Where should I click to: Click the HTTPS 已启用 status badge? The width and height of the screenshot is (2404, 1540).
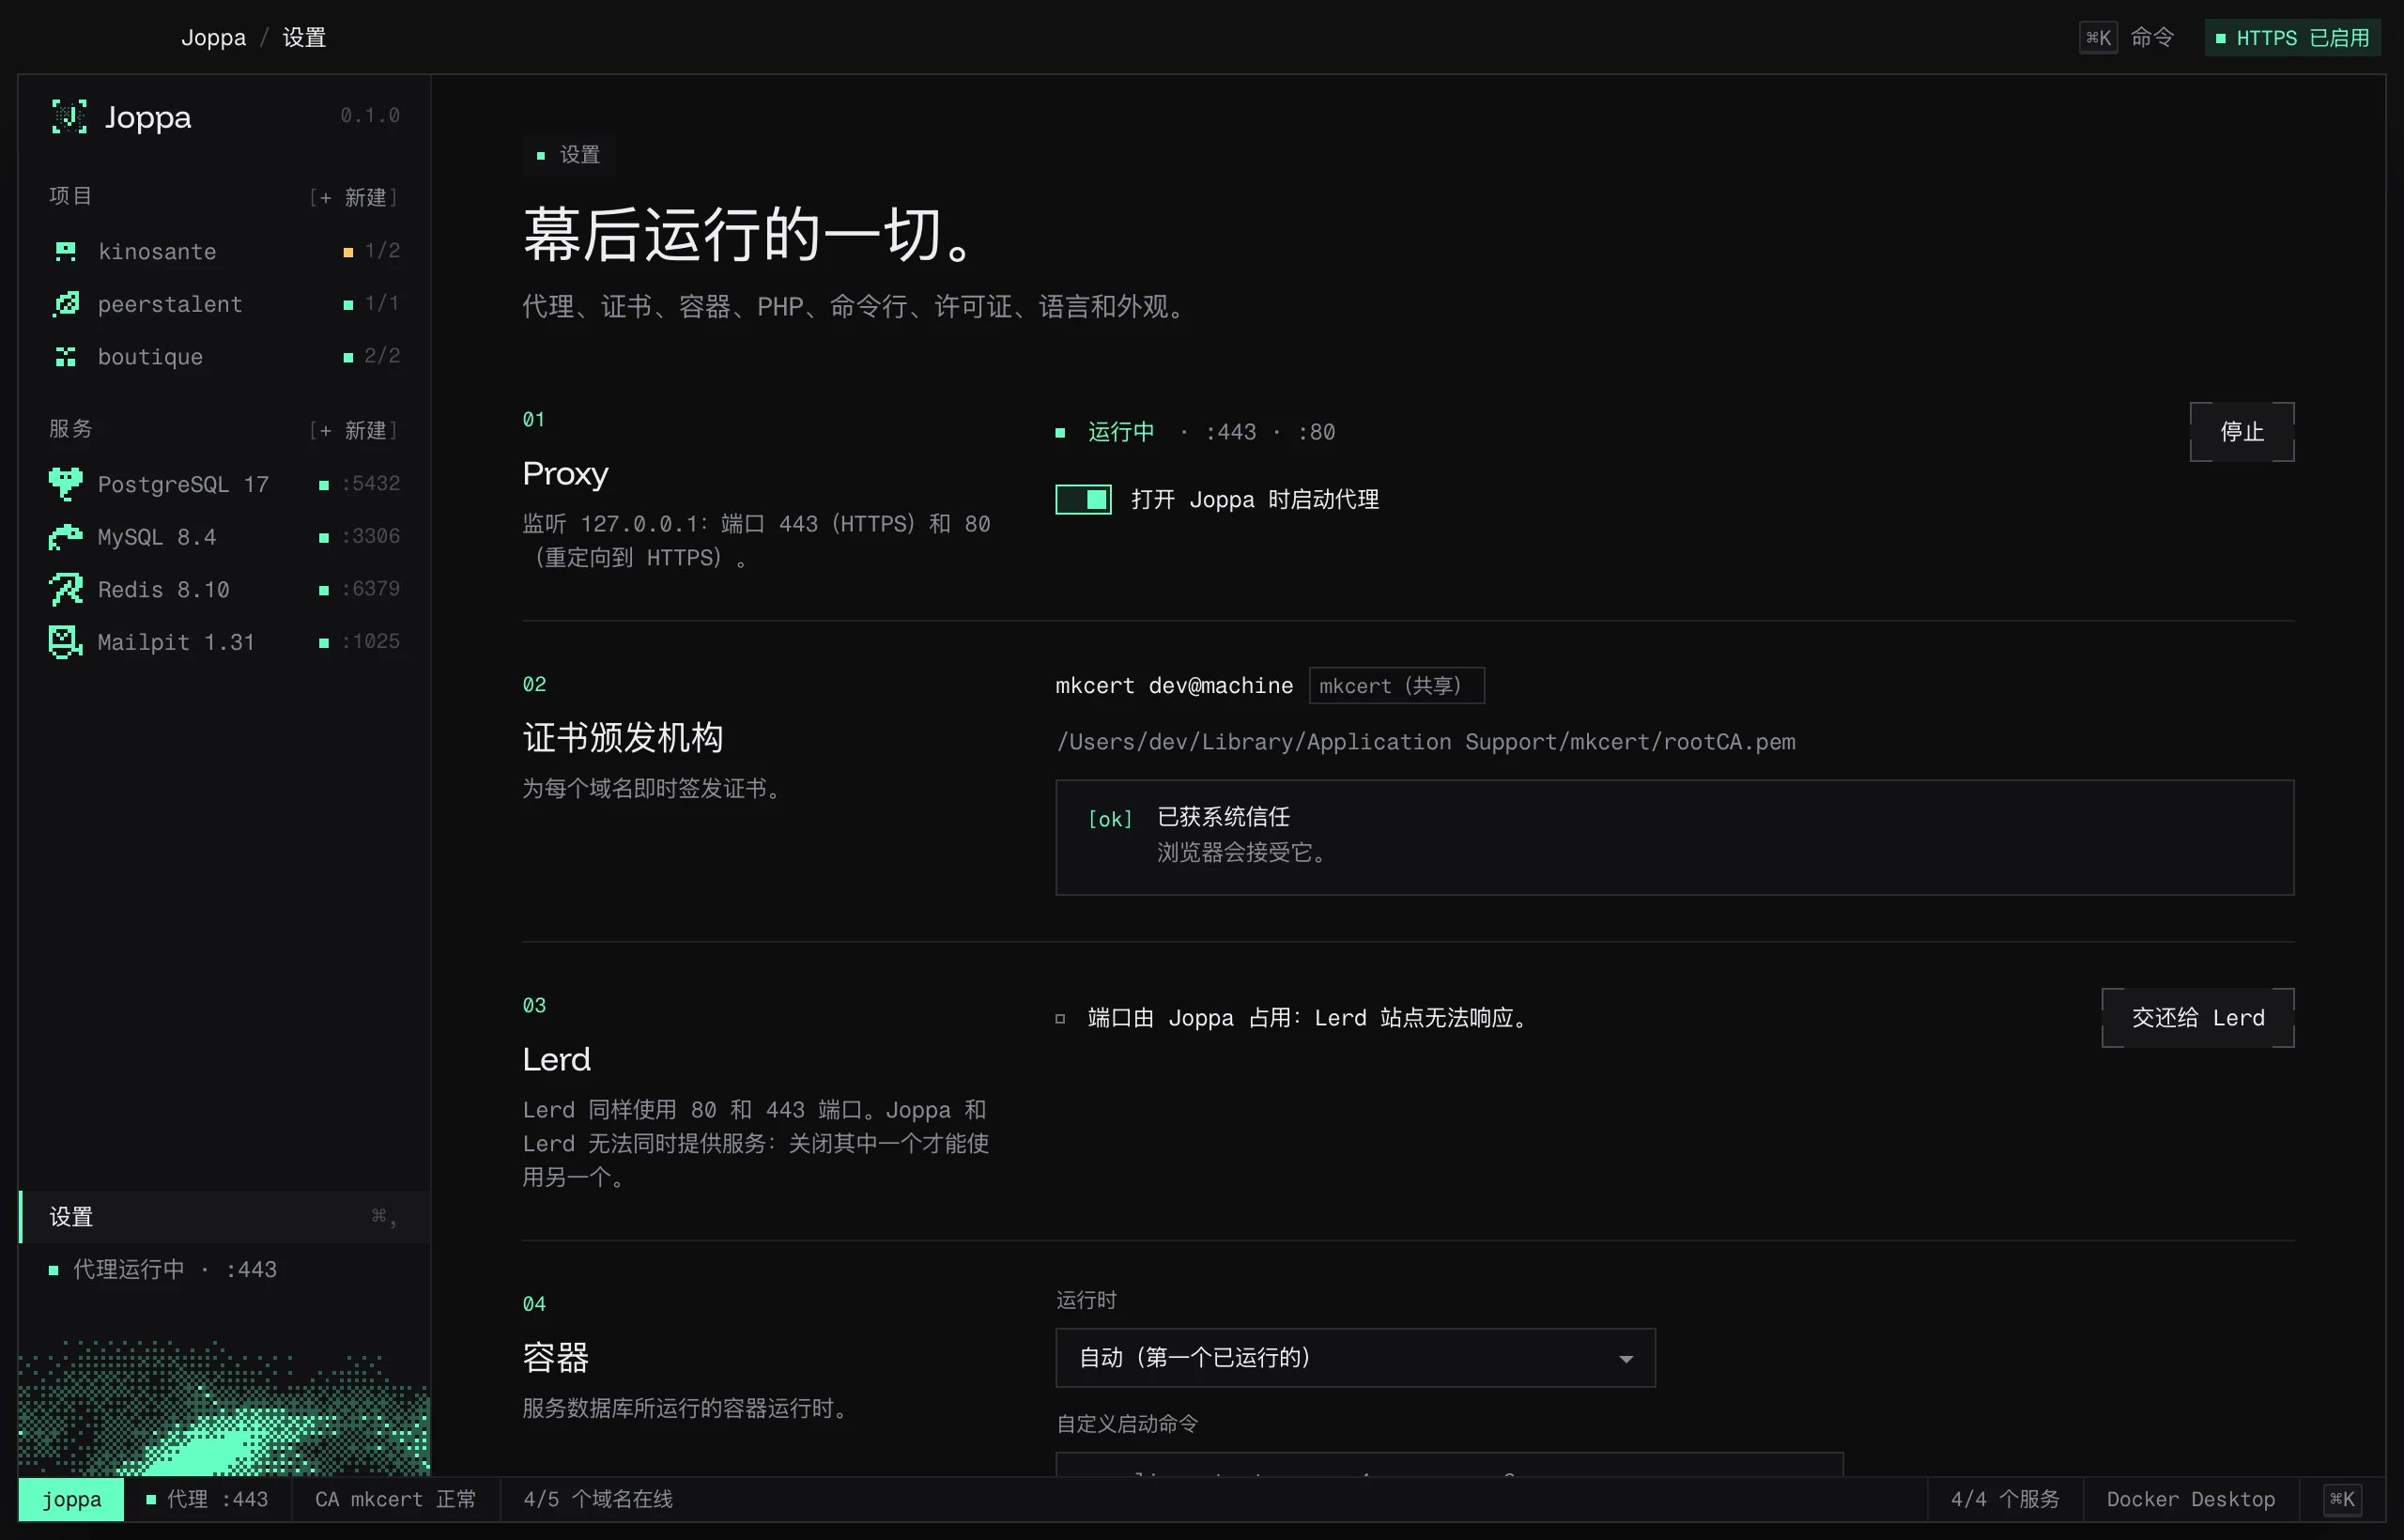point(2293,38)
